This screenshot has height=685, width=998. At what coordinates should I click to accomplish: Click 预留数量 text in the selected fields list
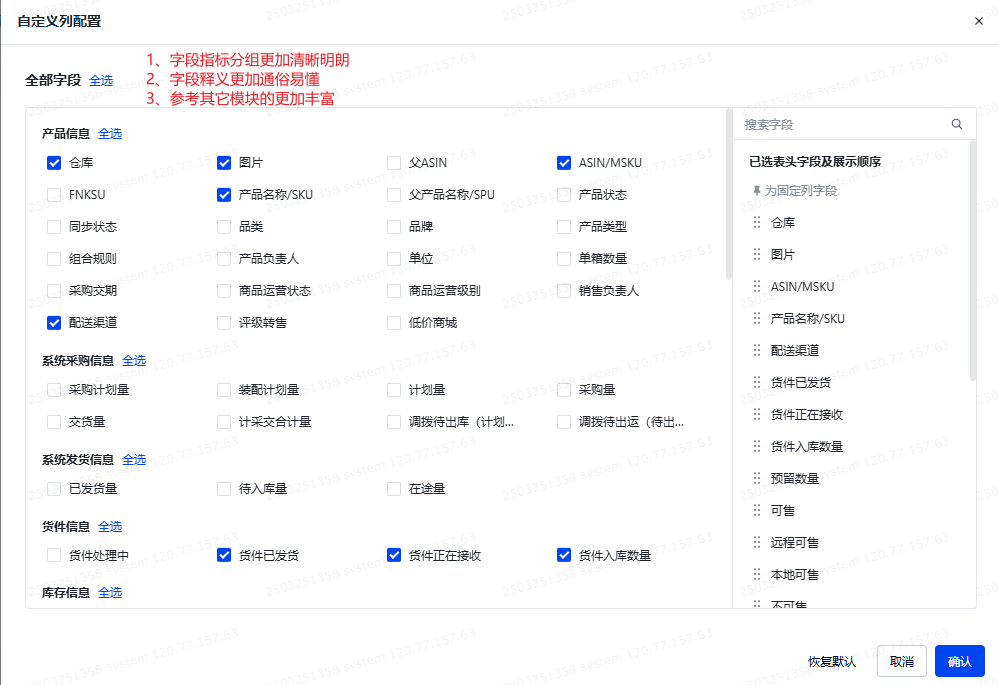coord(794,478)
